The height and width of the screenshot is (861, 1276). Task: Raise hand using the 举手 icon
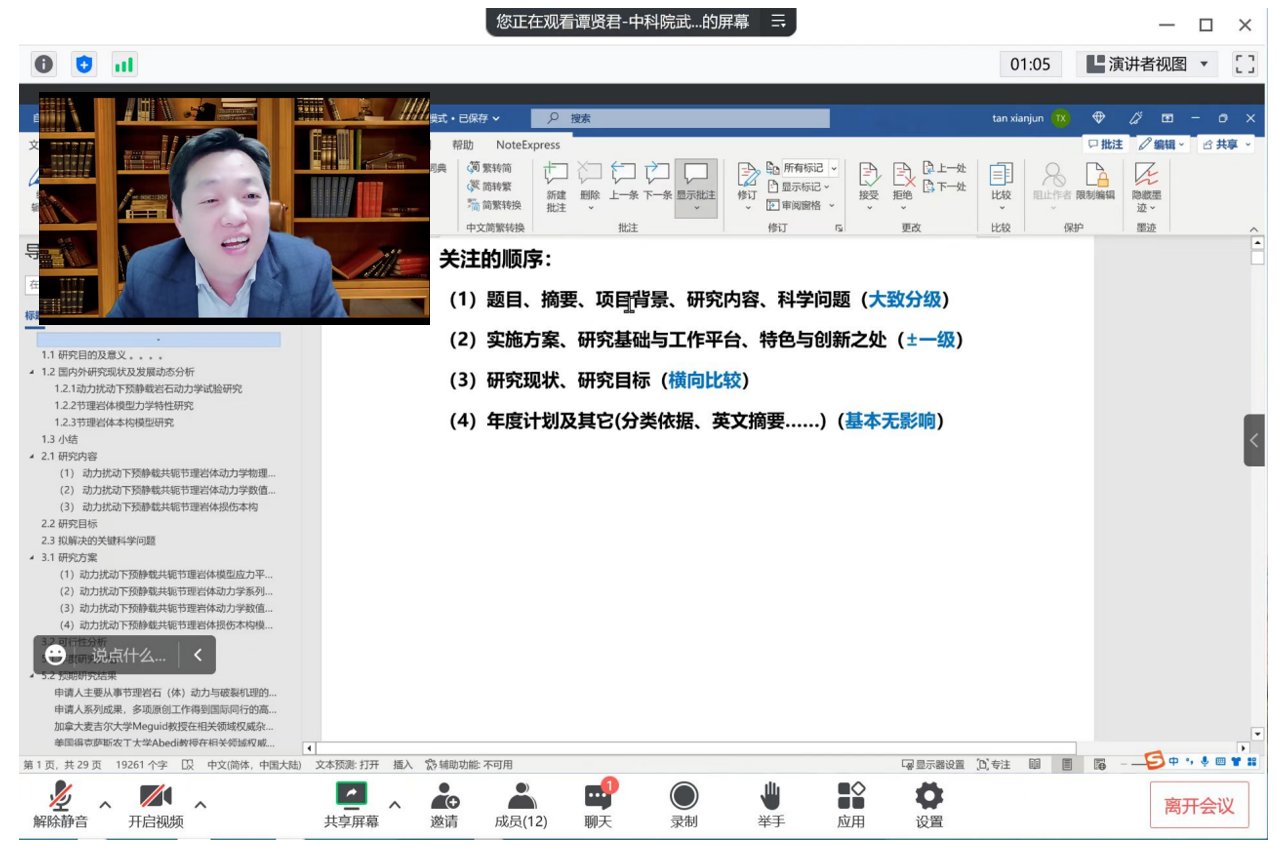770,796
